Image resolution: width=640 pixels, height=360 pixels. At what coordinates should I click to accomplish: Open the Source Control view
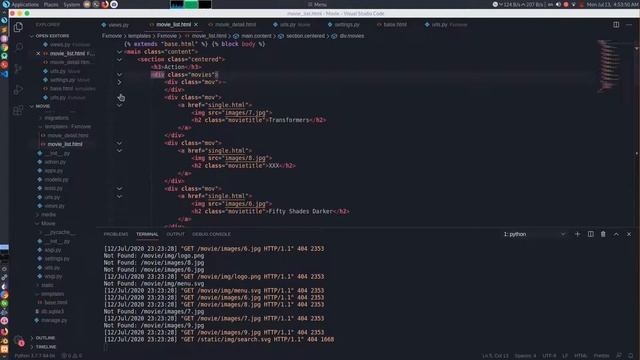click(x=18, y=68)
